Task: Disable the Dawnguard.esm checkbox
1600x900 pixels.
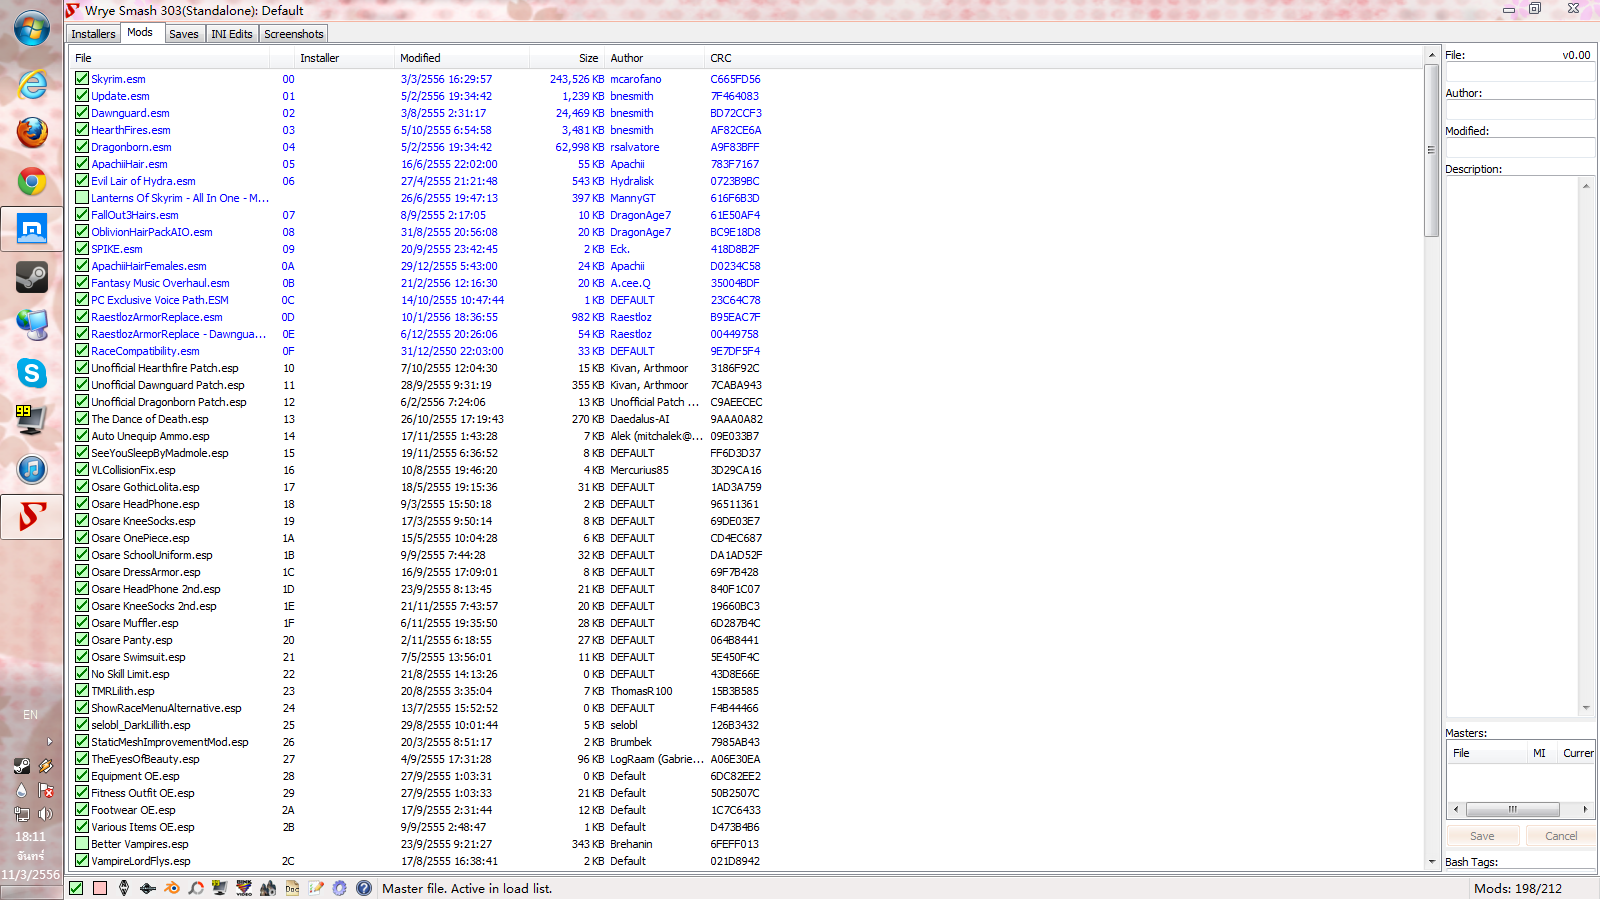Action: click(82, 112)
